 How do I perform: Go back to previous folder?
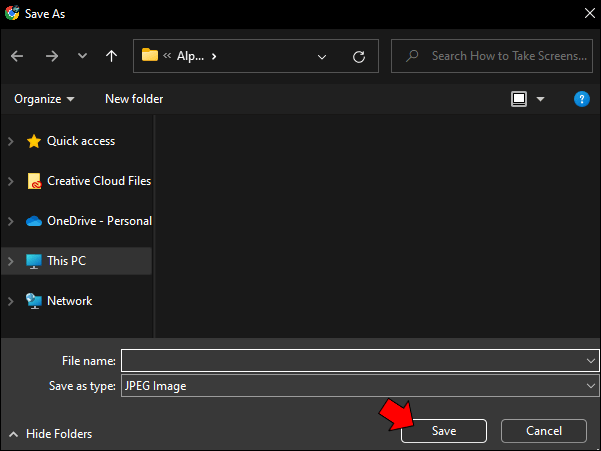(x=17, y=56)
